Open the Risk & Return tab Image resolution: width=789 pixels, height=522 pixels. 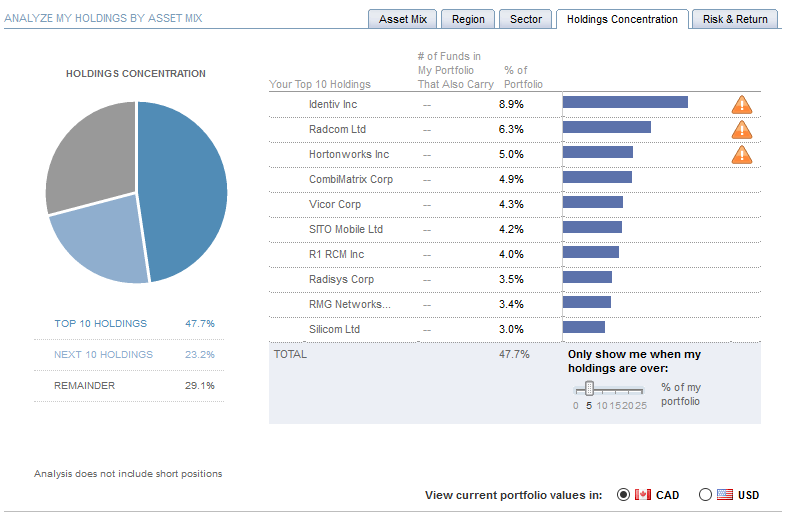coord(735,19)
